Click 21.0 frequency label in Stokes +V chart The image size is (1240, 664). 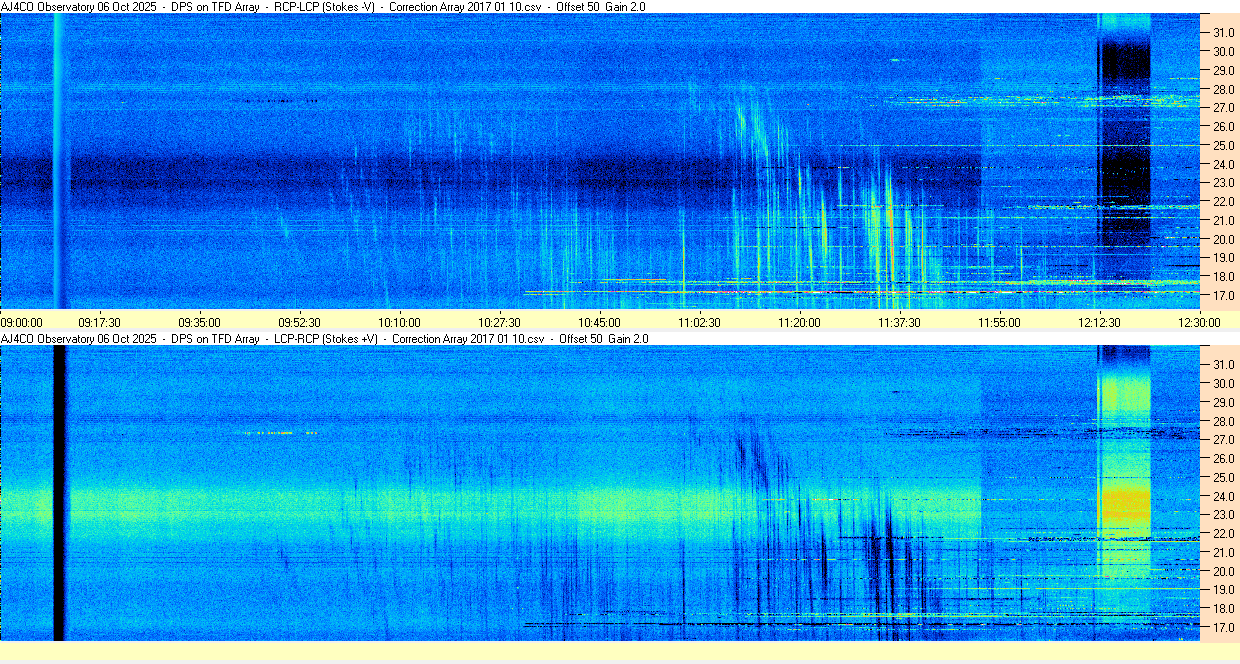pos(1224,552)
